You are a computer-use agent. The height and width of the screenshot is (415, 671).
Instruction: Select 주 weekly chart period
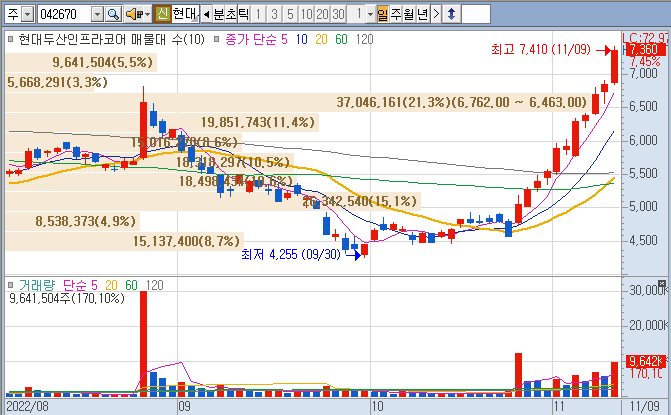tap(395, 15)
